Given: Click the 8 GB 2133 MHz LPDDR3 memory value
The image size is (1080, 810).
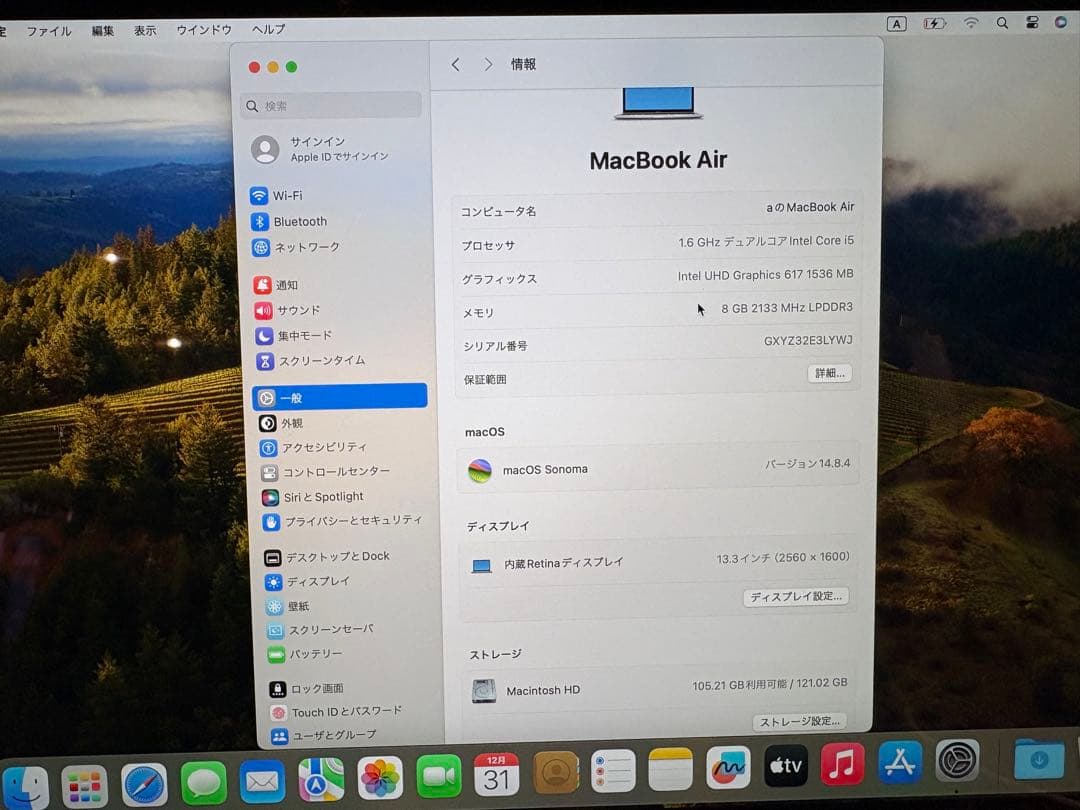Looking at the screenshot, I should [787, 308].
